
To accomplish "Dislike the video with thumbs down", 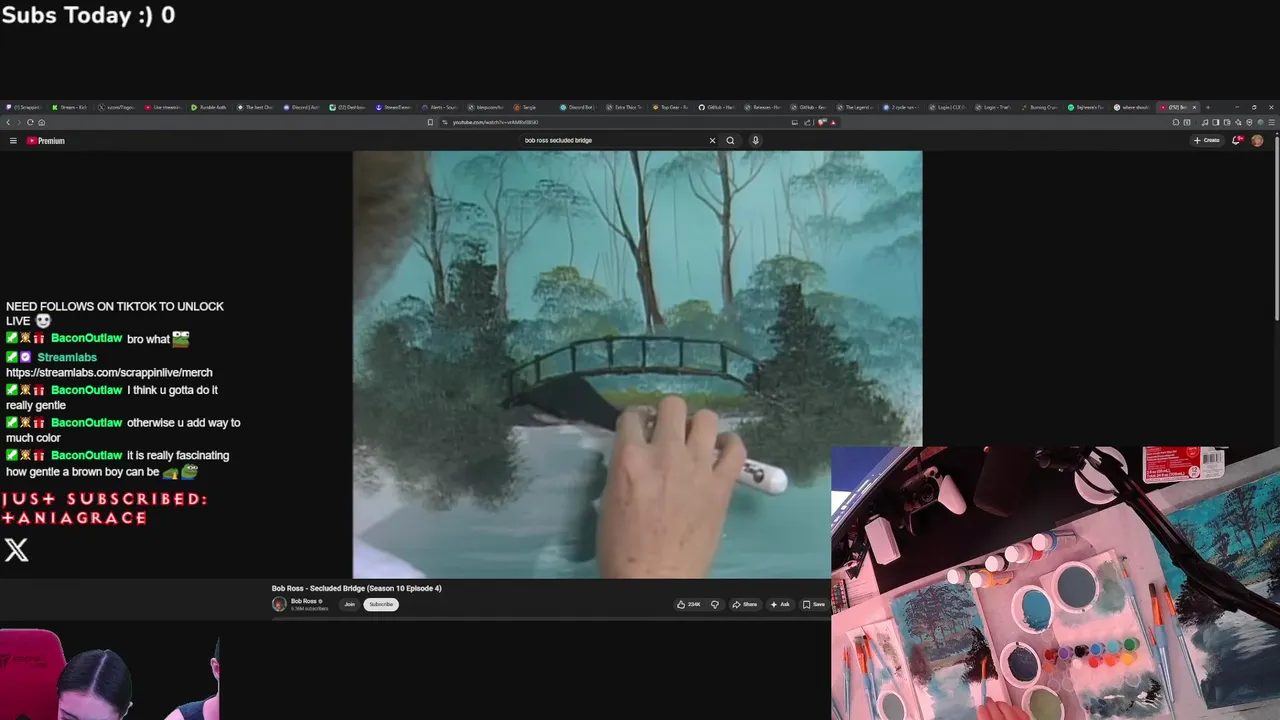I will coord(714,604).
